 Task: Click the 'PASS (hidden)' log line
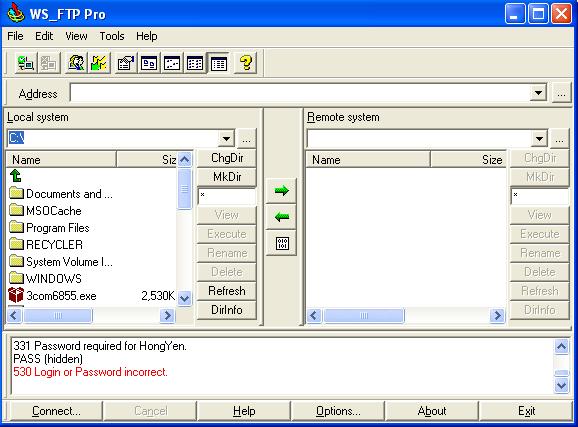click(48, 359)
